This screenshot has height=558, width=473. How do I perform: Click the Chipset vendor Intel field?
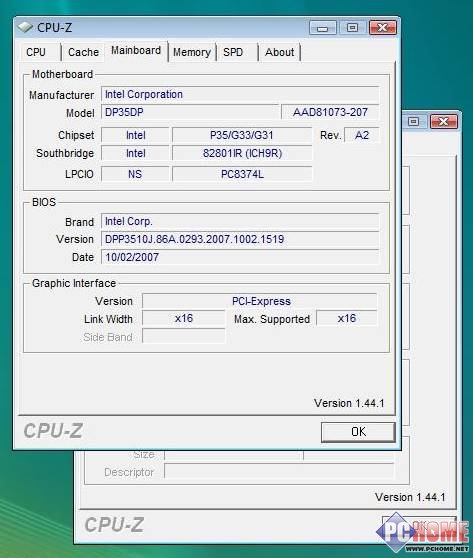pos(135,135)
